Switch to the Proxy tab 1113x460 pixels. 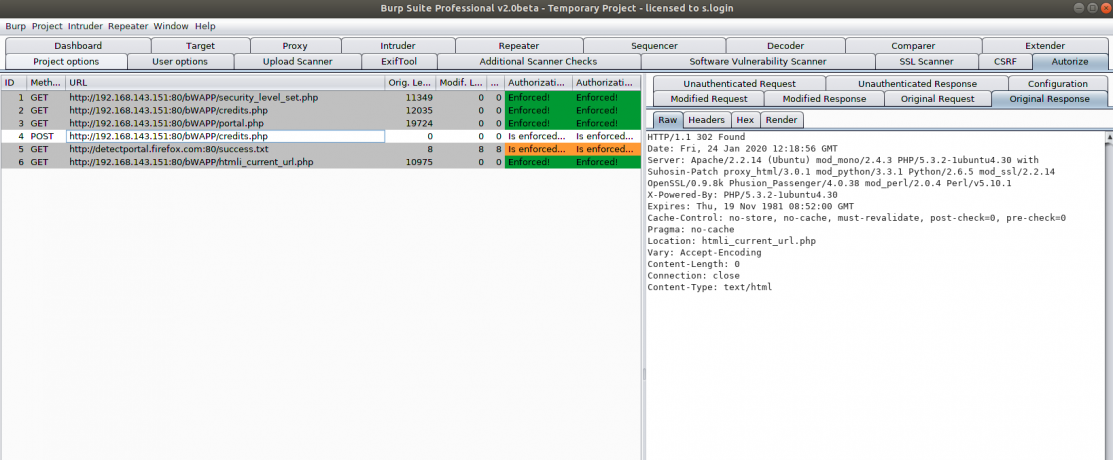click(295, 45)
